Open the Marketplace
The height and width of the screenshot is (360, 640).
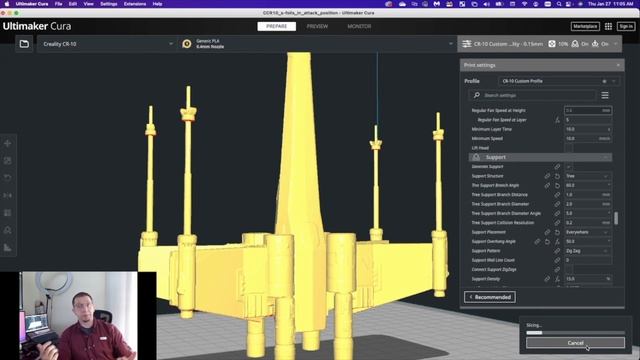pyautogui.click(x=585, y=26)
